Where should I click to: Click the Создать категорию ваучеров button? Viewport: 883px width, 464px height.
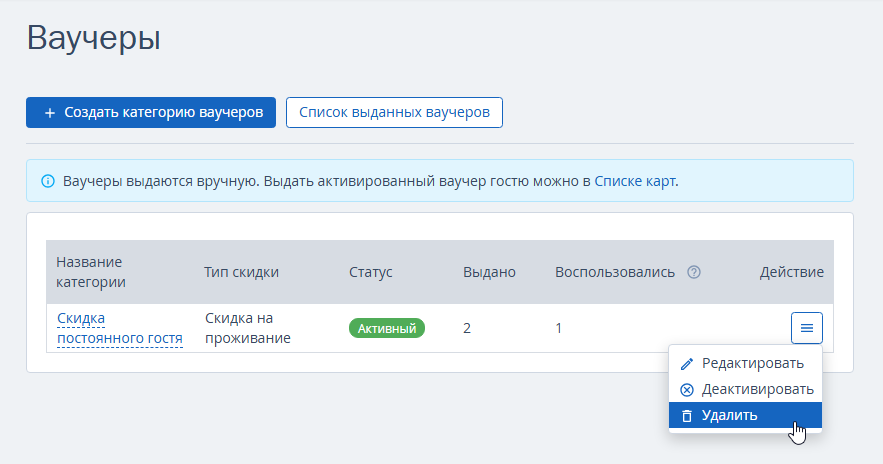click(x=151, y=113)
